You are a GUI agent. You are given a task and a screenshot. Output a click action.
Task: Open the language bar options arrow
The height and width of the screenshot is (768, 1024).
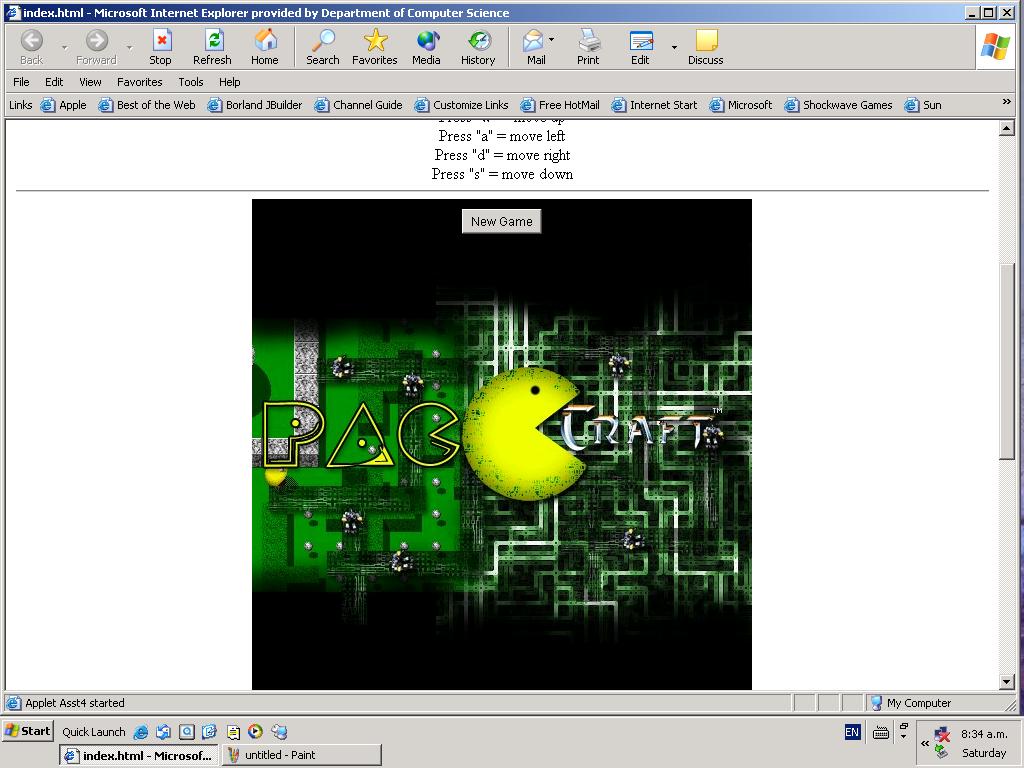point(903,736)
